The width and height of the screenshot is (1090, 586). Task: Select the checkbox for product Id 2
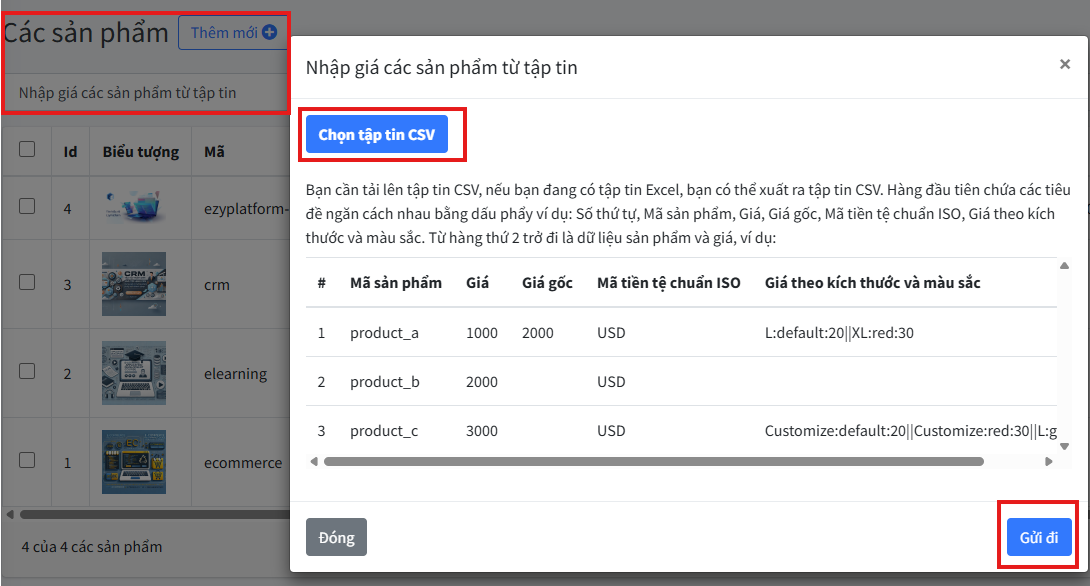tap(27, 371)
